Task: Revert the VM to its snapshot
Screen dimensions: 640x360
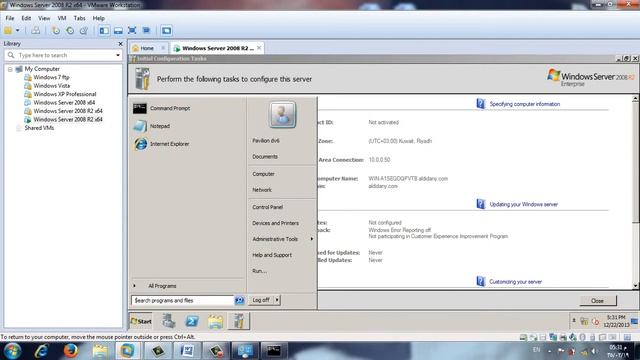Action: (x=70, y=31)
